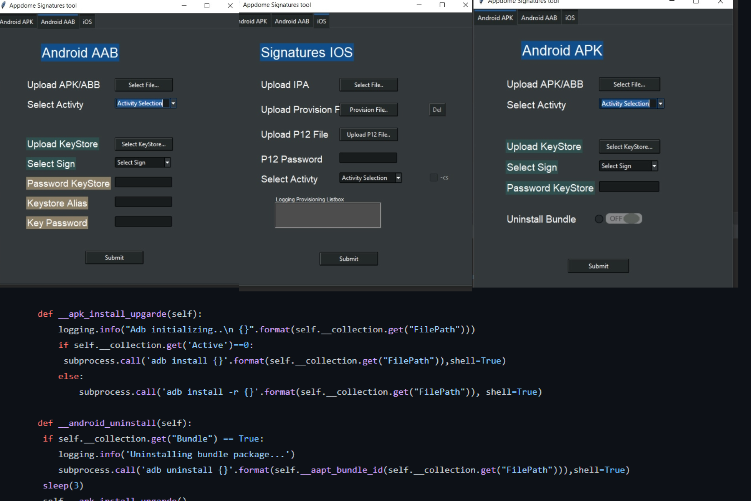Submit the Android AAB form
The height and width of the screenshot is (501, 751).
[114, 258]
